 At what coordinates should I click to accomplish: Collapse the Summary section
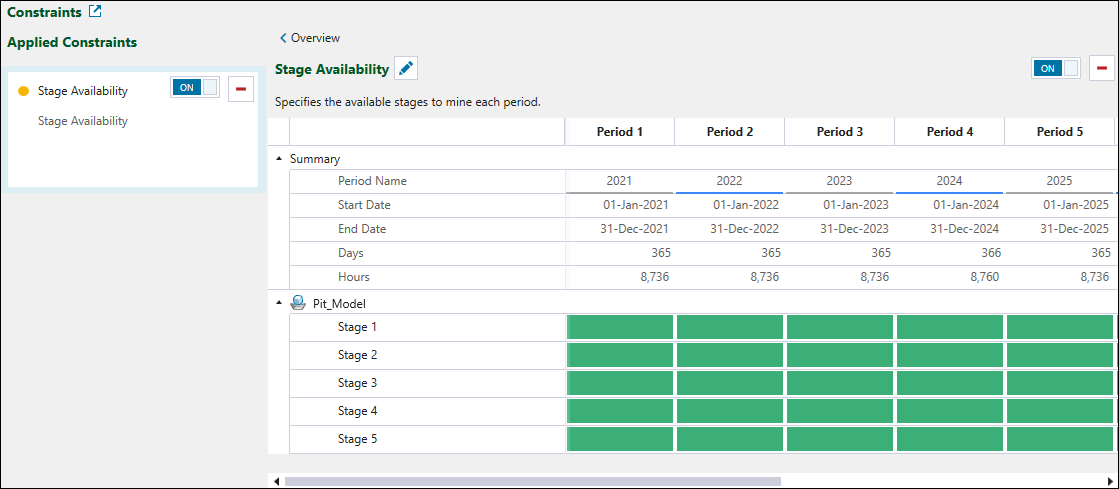tap(279, 159)
